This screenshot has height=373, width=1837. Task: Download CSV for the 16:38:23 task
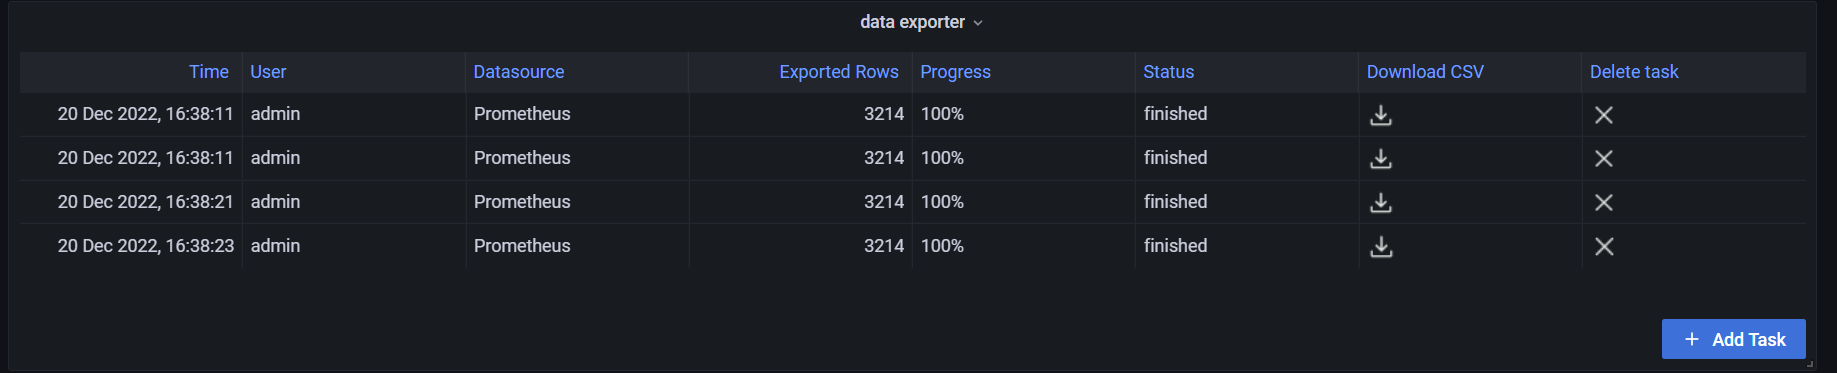pyautogui.click(x=1381, y=247)
